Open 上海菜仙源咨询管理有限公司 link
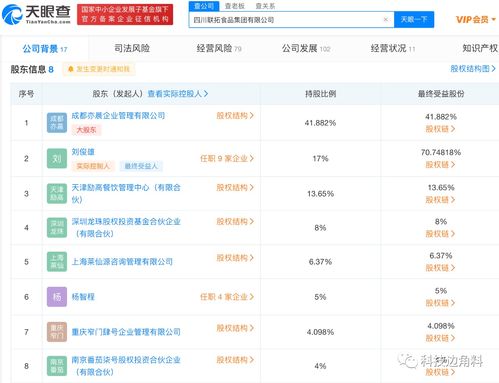The image size is (499, 383). pos(122,262)
